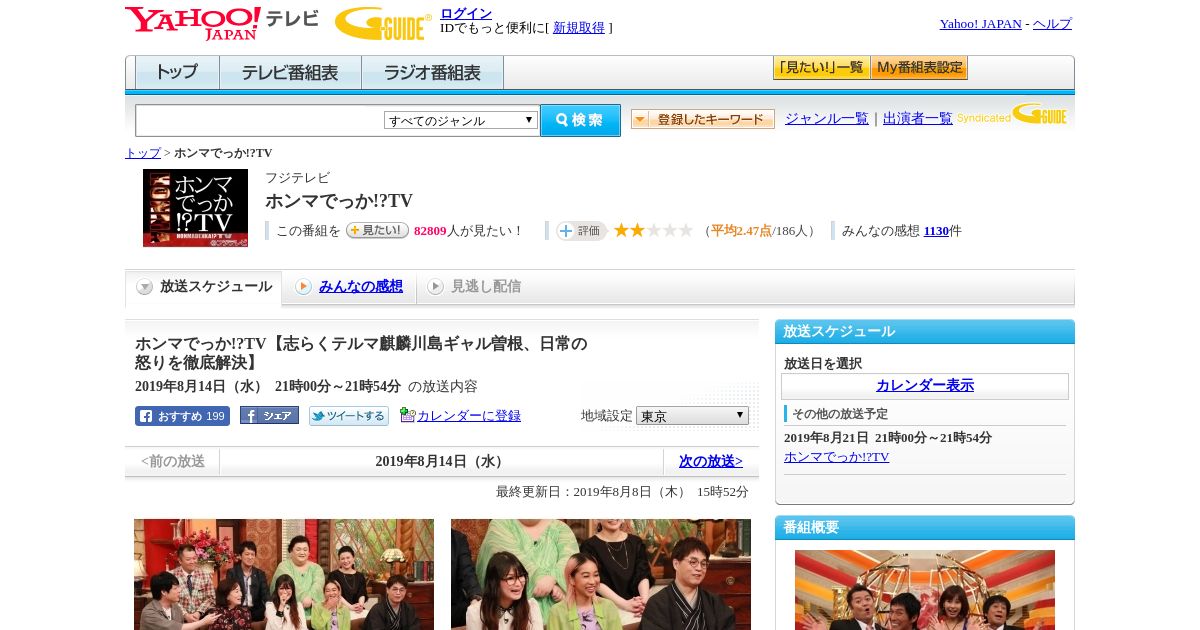
Task: Expand the 地域設定 東京 dropdown
Action: coord(692,416)
